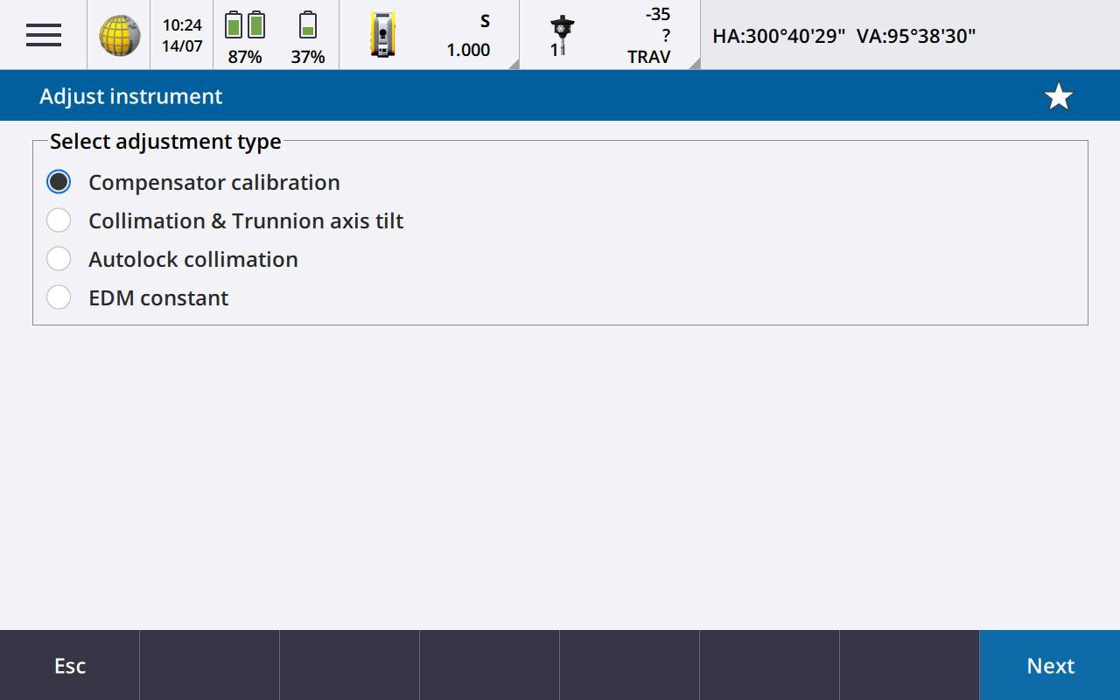Tap the HA/VA angle readout

point(844,36)
